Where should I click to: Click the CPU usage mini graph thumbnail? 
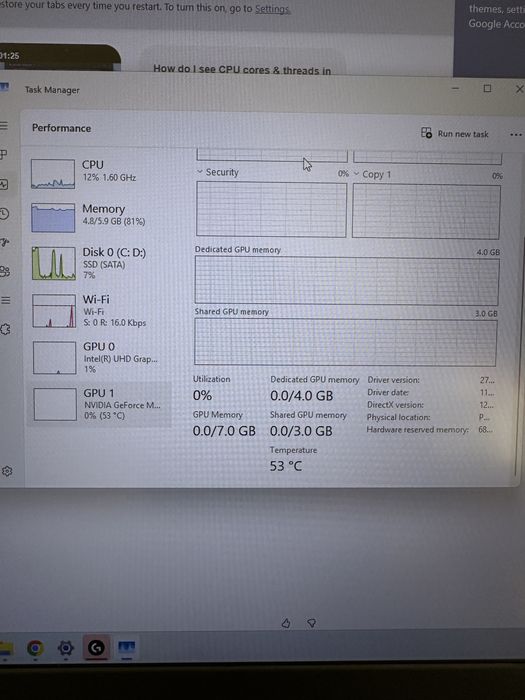[53, 174]
